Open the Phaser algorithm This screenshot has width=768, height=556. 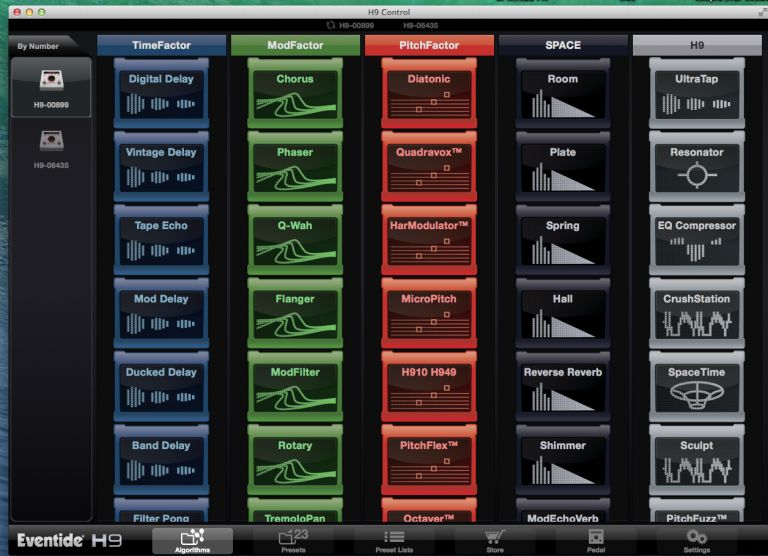(295, 167)
